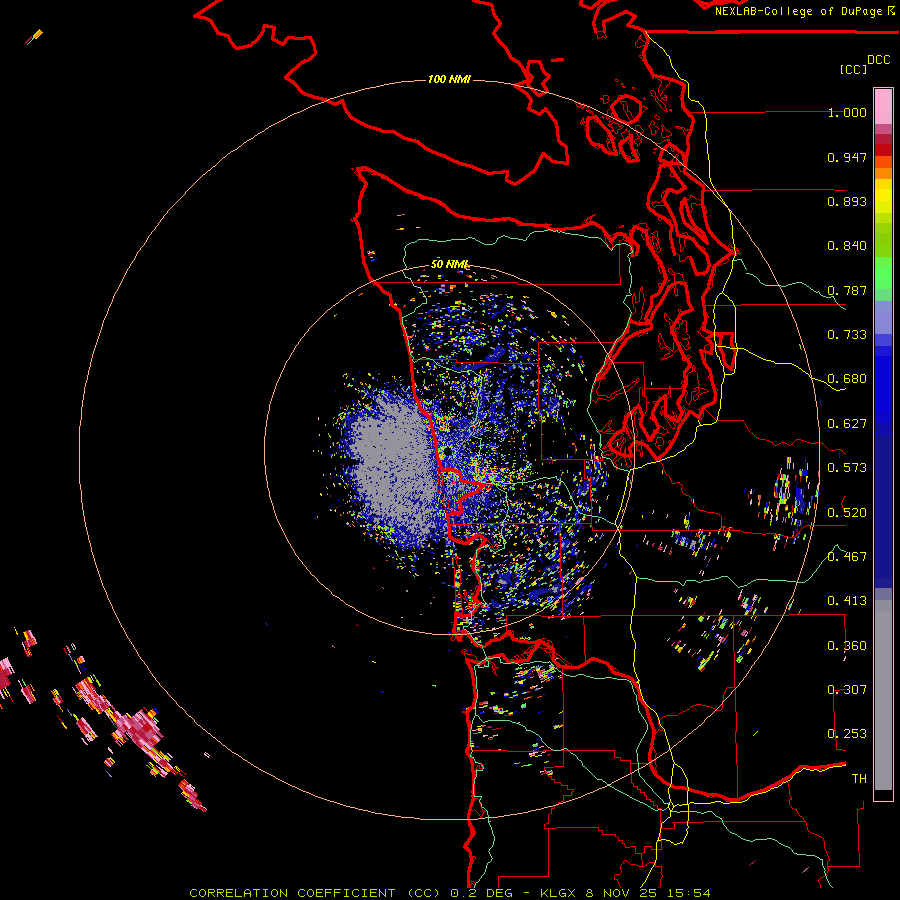Select the 0.680 legend value

[x=847, y=379]
